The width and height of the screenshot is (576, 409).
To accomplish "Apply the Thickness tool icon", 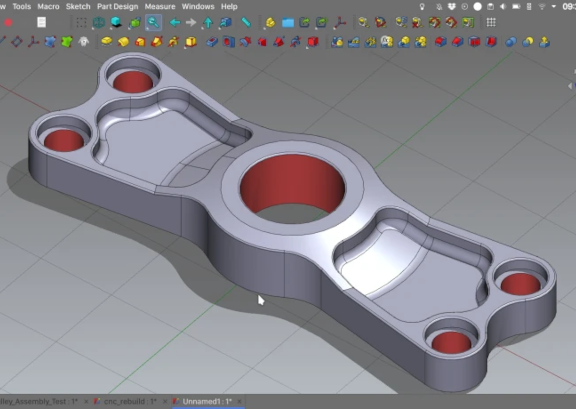I will 491,42.
